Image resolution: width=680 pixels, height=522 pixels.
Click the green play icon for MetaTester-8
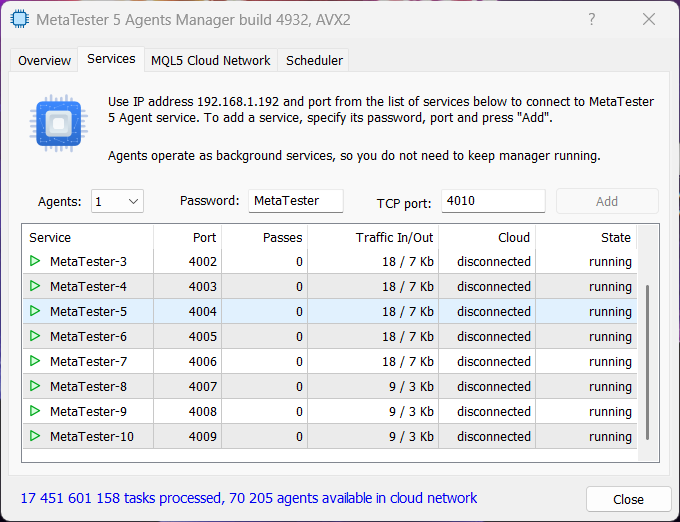tap(35, 386)
